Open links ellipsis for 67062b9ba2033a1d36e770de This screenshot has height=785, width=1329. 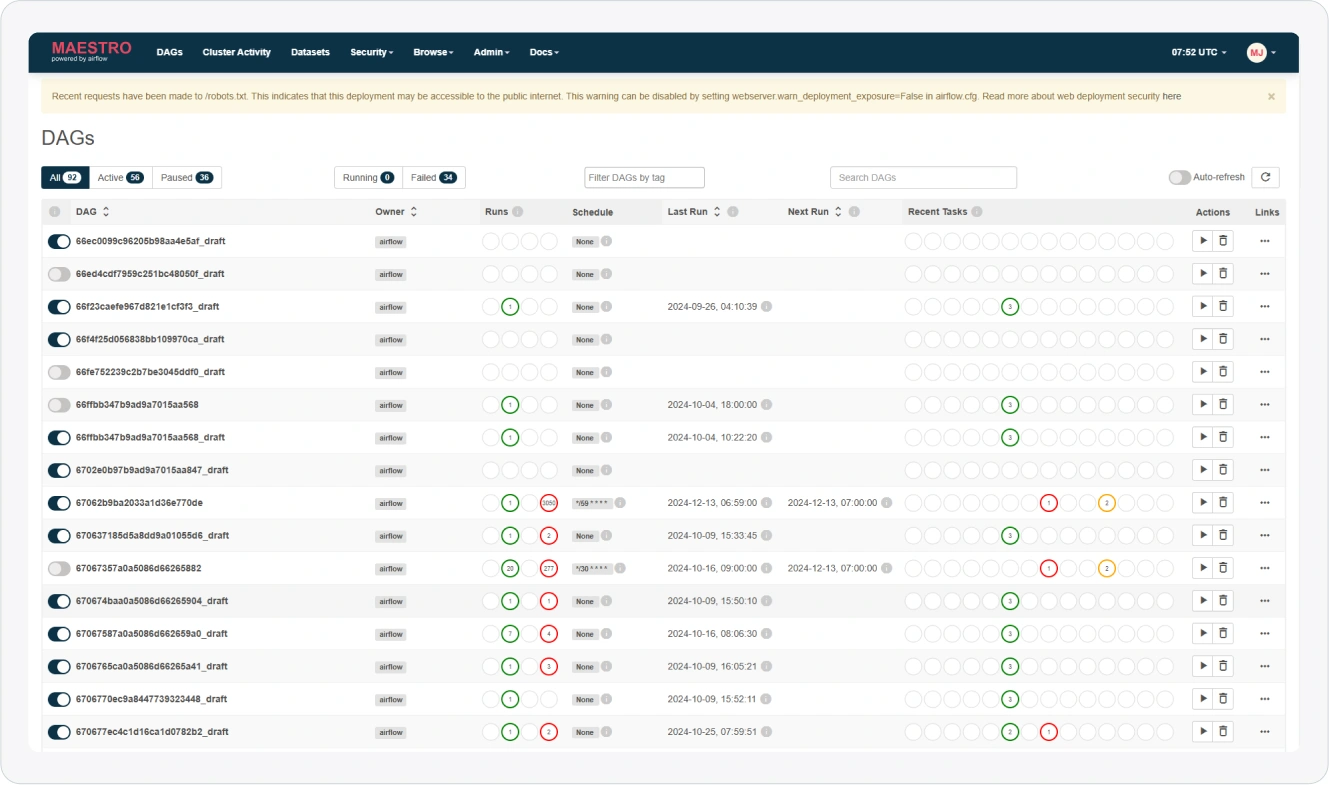coord(1265,503)
